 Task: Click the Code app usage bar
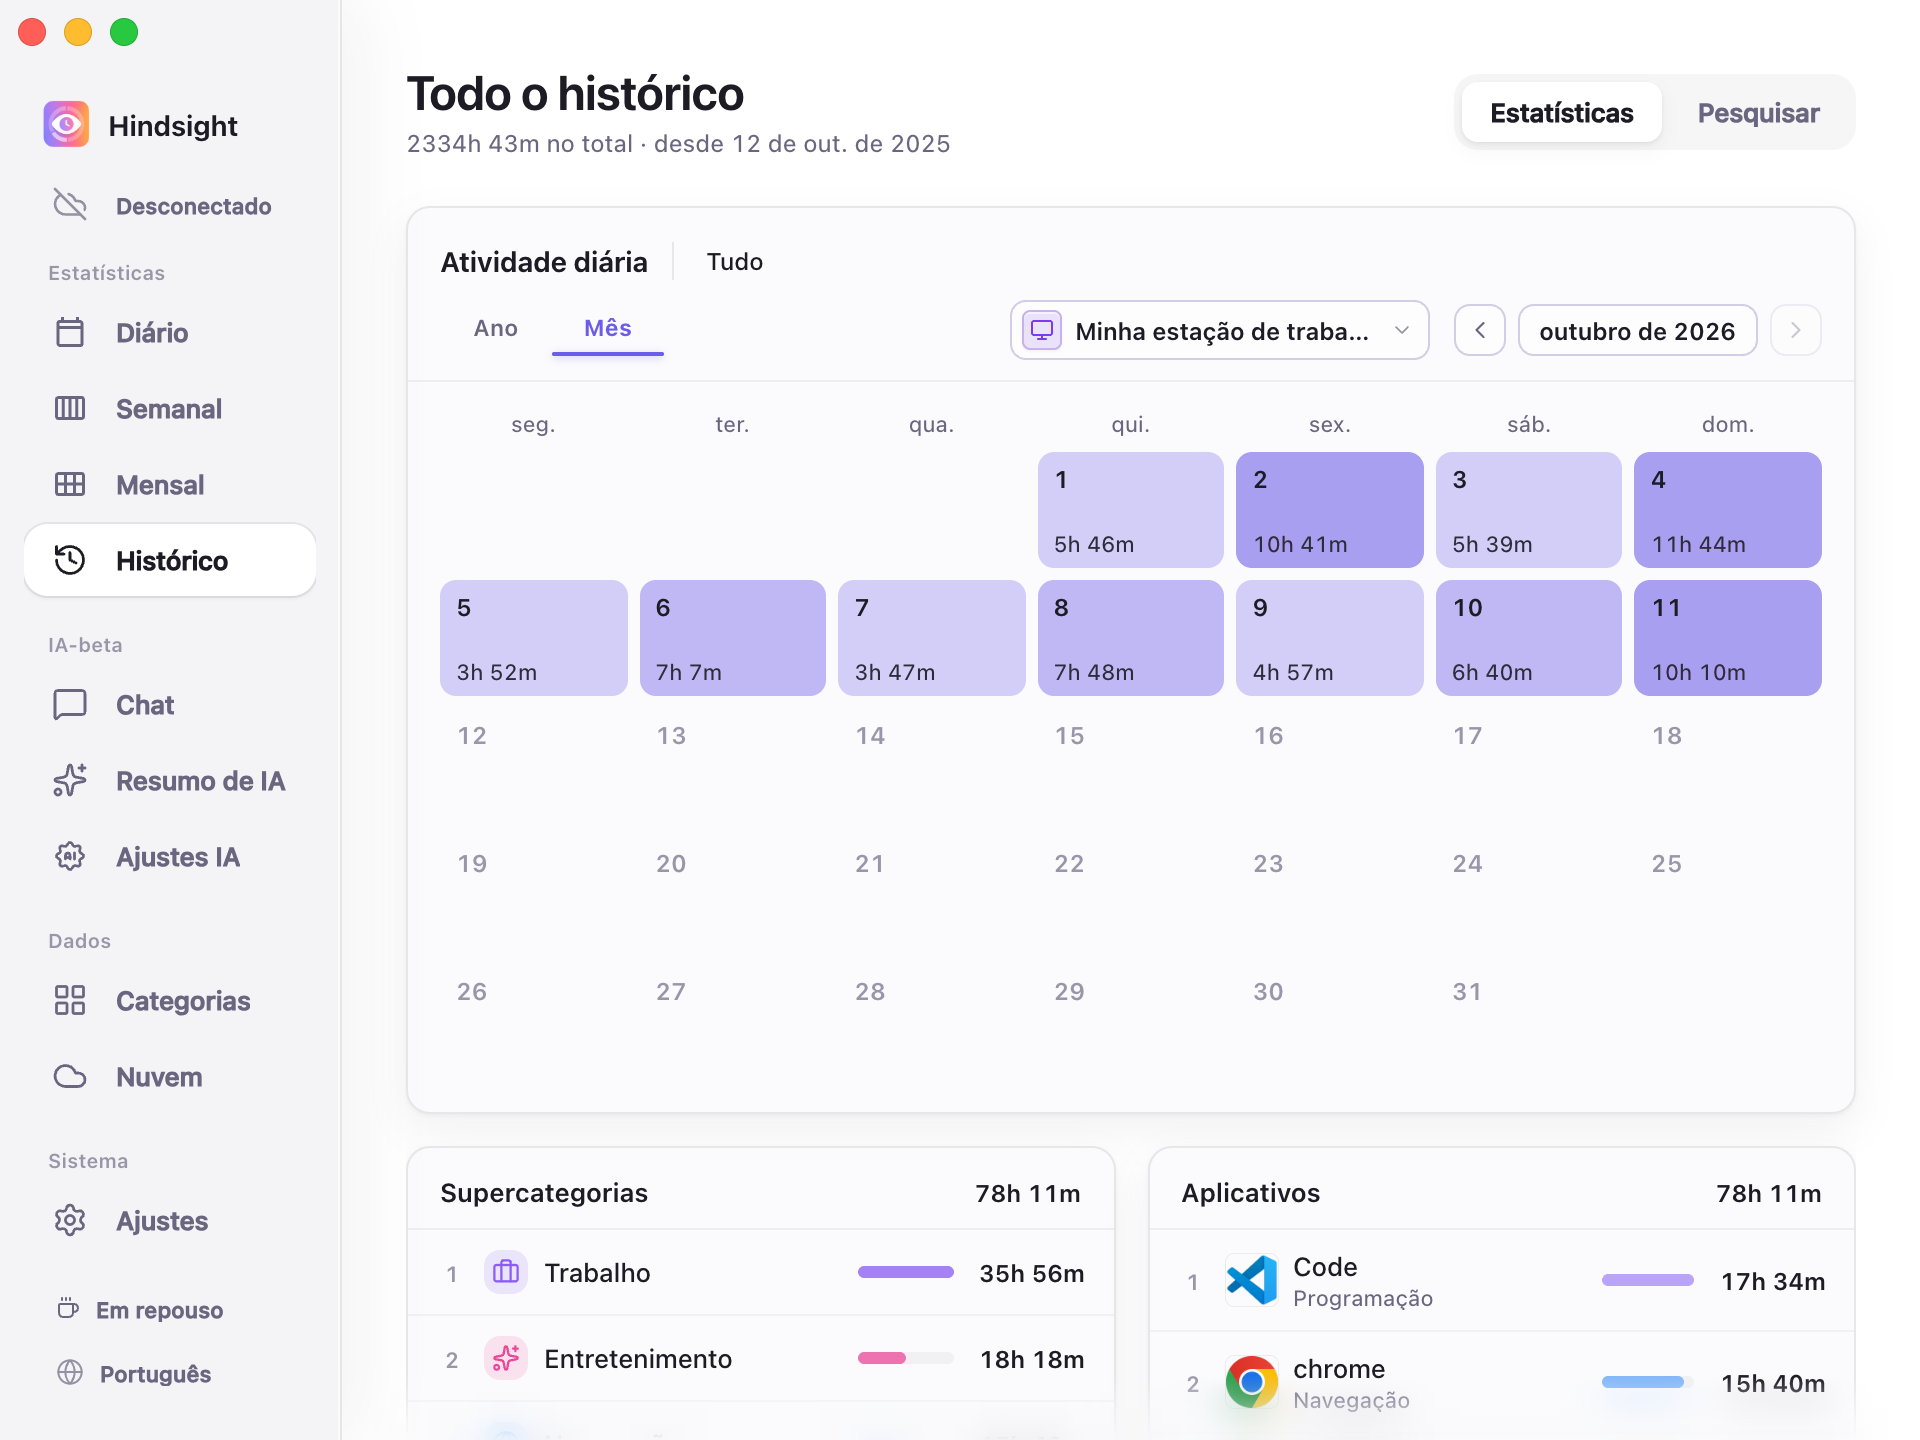tap(1648, 1280)
